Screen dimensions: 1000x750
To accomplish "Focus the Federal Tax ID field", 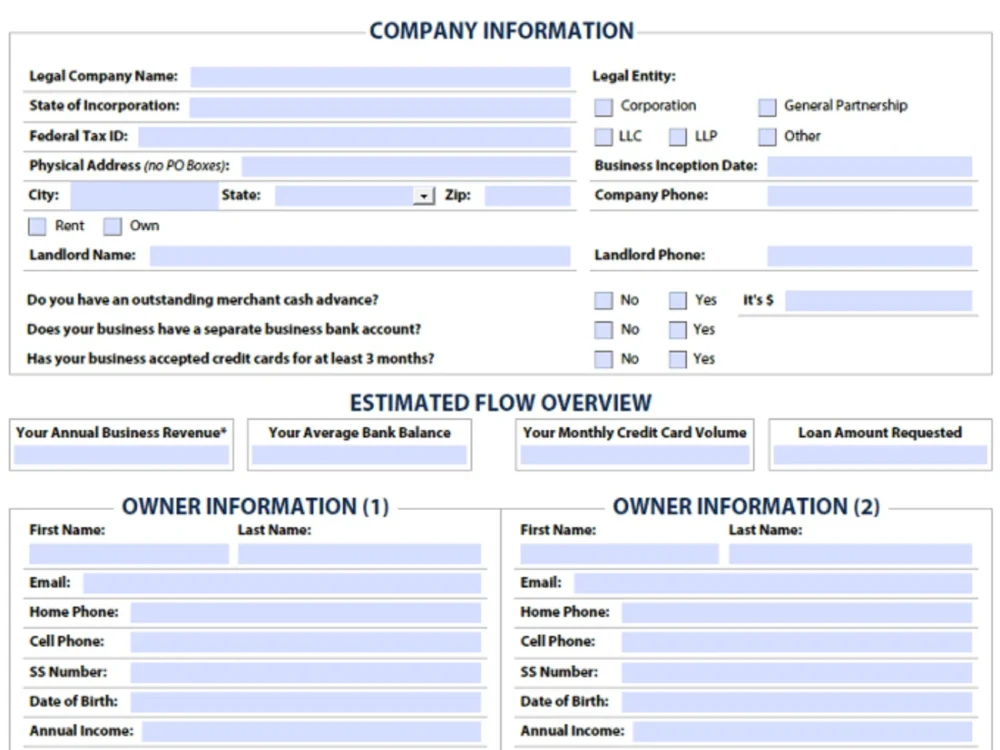I will coord(355,136).
